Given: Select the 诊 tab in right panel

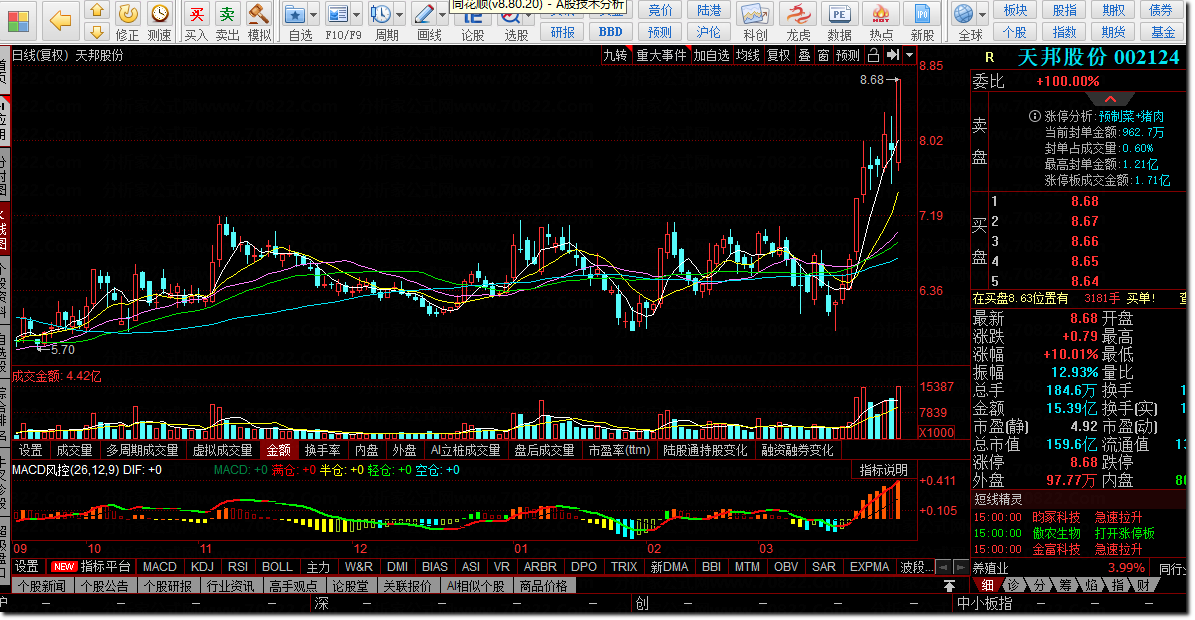Looking at the screenshot, I should [x=1013, y=585].
